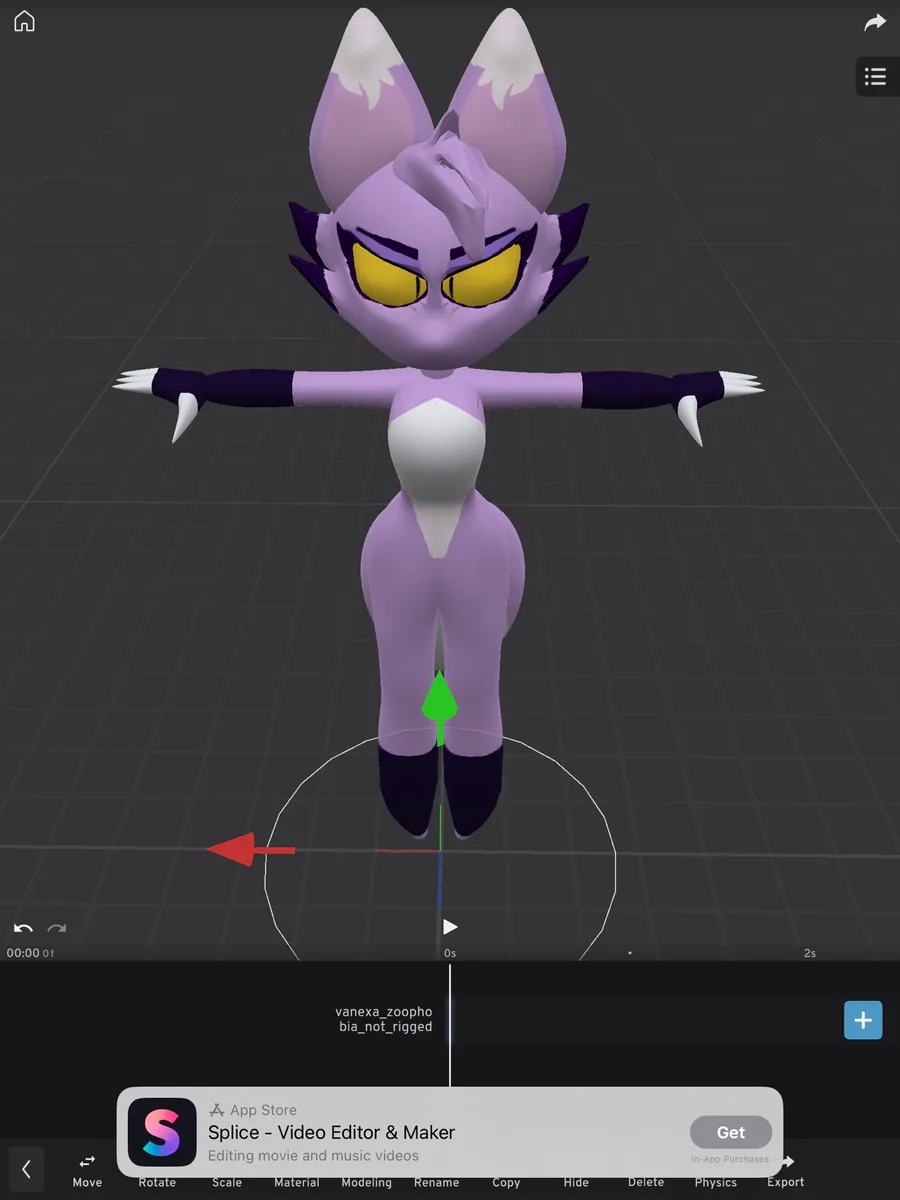Open the Modeling tools
Screen dimensions: 900x1200
[x=367, y=1181]
